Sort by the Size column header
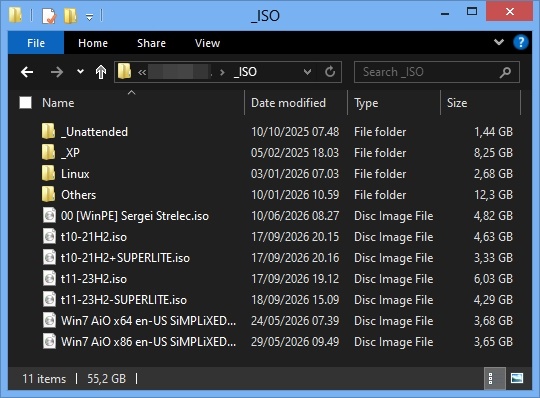 click(457, 103)
